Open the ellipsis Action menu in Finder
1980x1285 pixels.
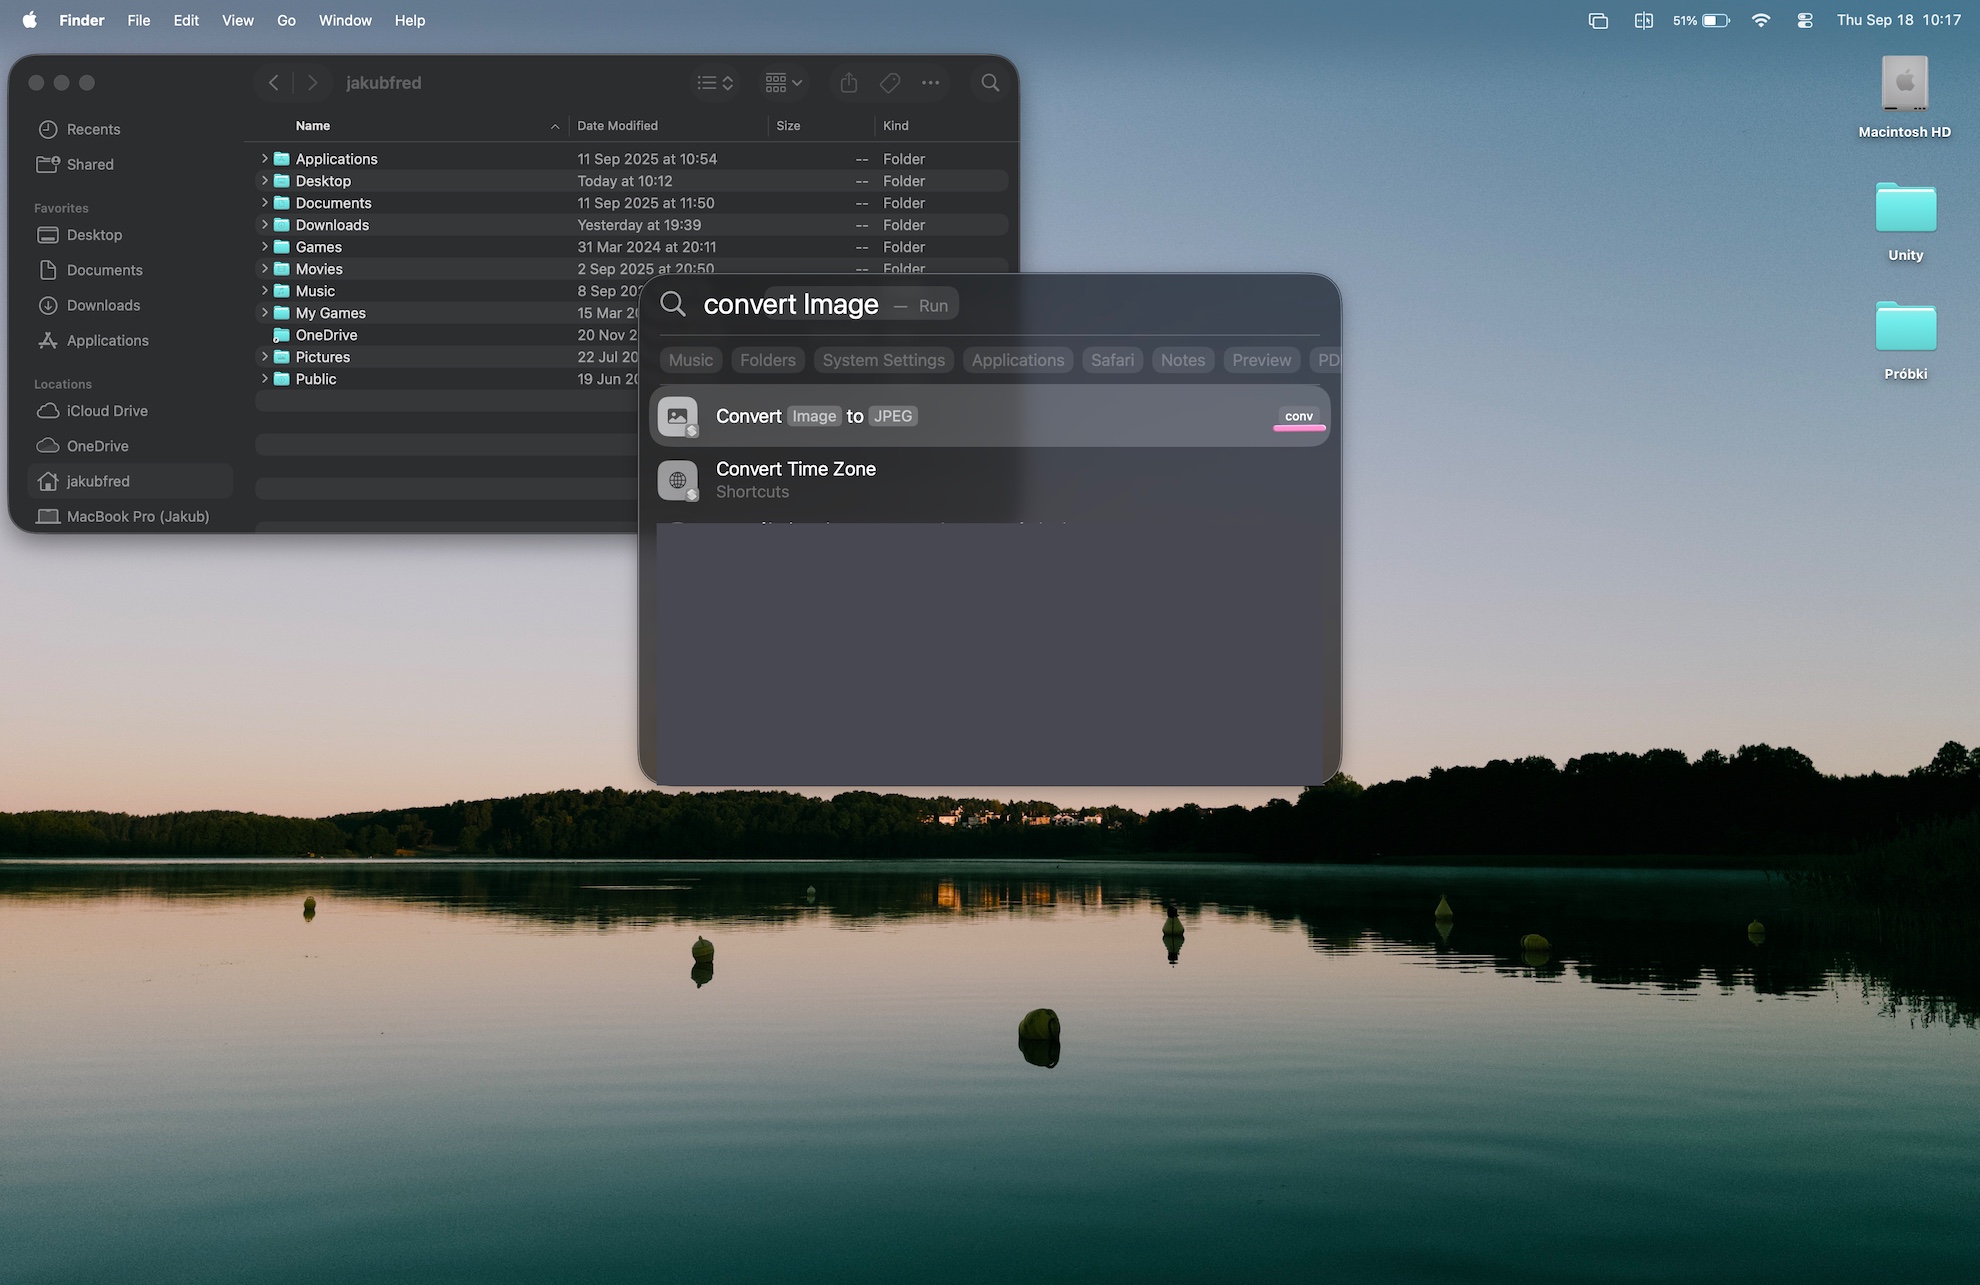(x=931, y=83)
